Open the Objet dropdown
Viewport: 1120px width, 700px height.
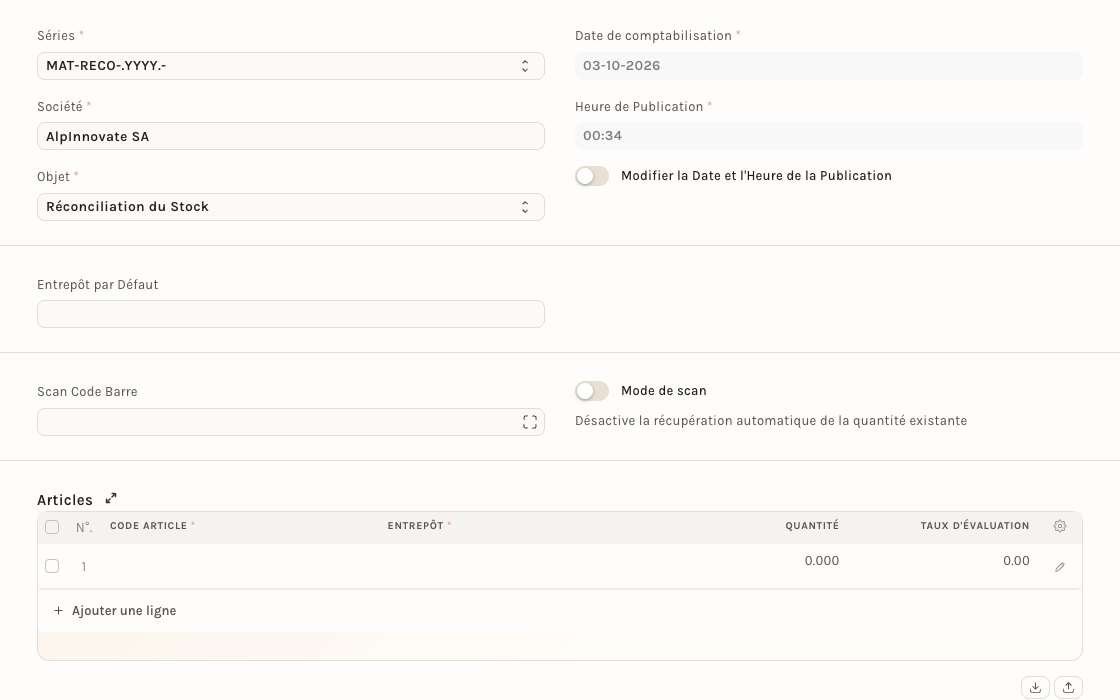click(x=291, y=207)
